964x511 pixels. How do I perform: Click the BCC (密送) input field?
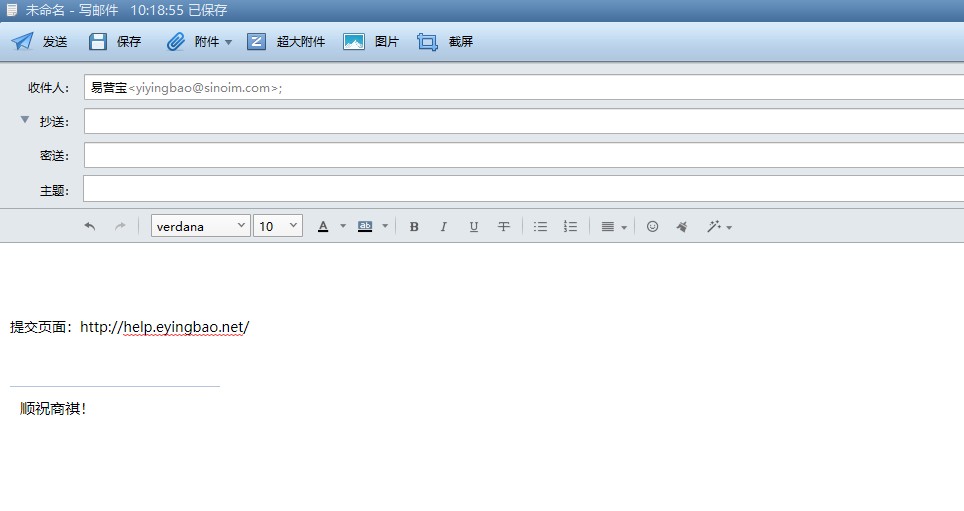click(524, 155)
